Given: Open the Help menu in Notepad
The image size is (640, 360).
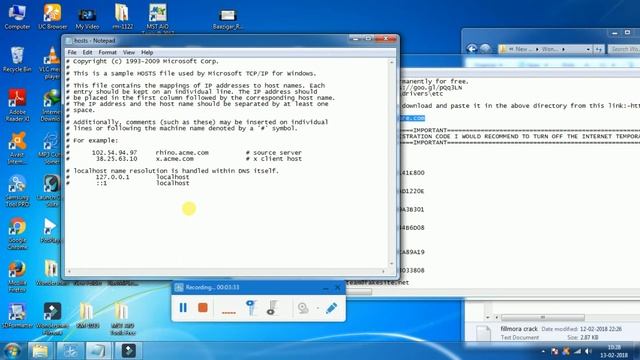Looking at the screenshot, I should 147,52.
